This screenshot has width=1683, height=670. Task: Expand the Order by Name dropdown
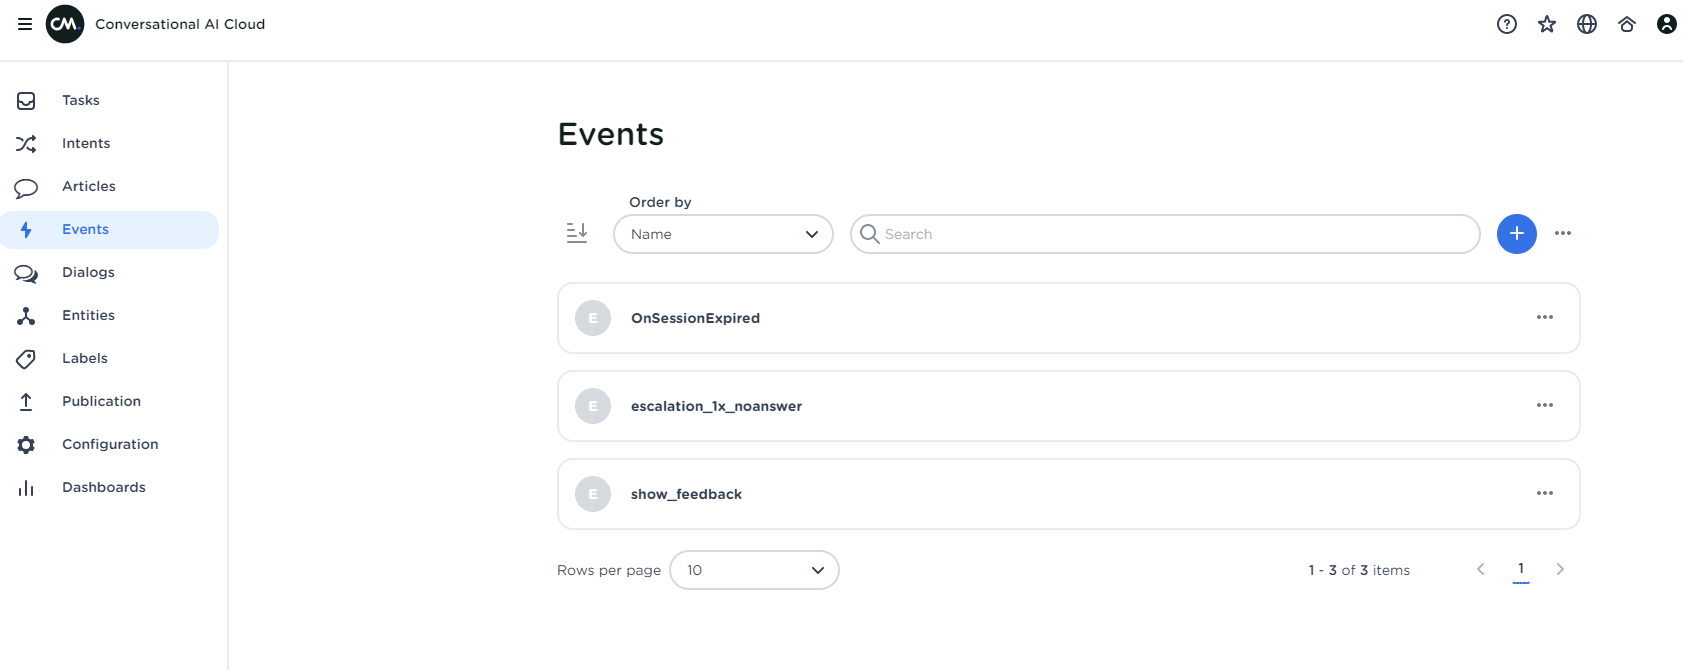723,234
